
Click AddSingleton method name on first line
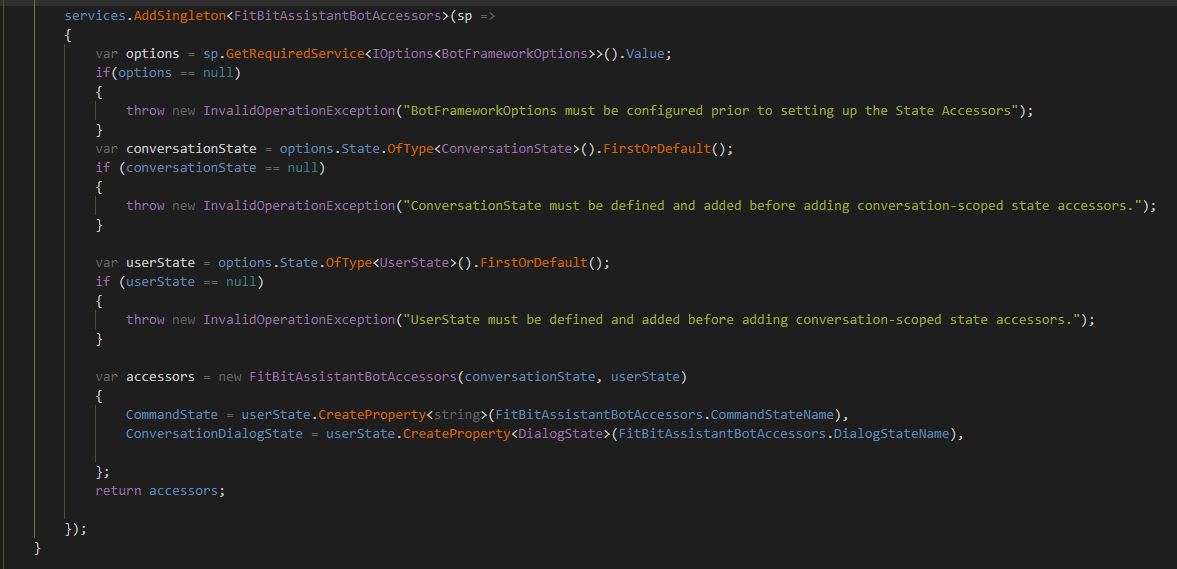tap(179, 16)
